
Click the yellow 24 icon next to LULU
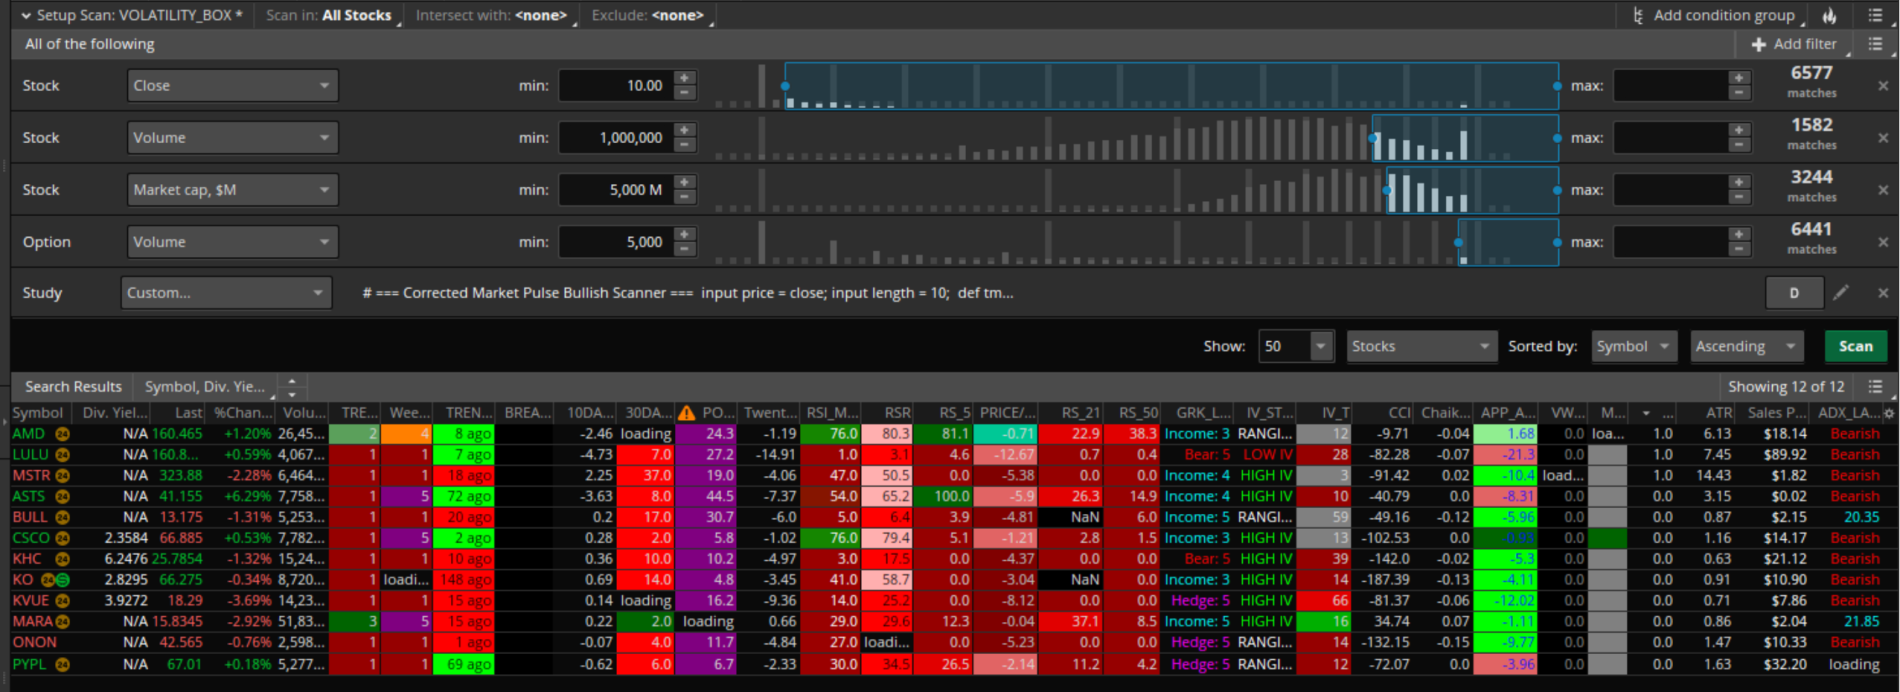62,455
